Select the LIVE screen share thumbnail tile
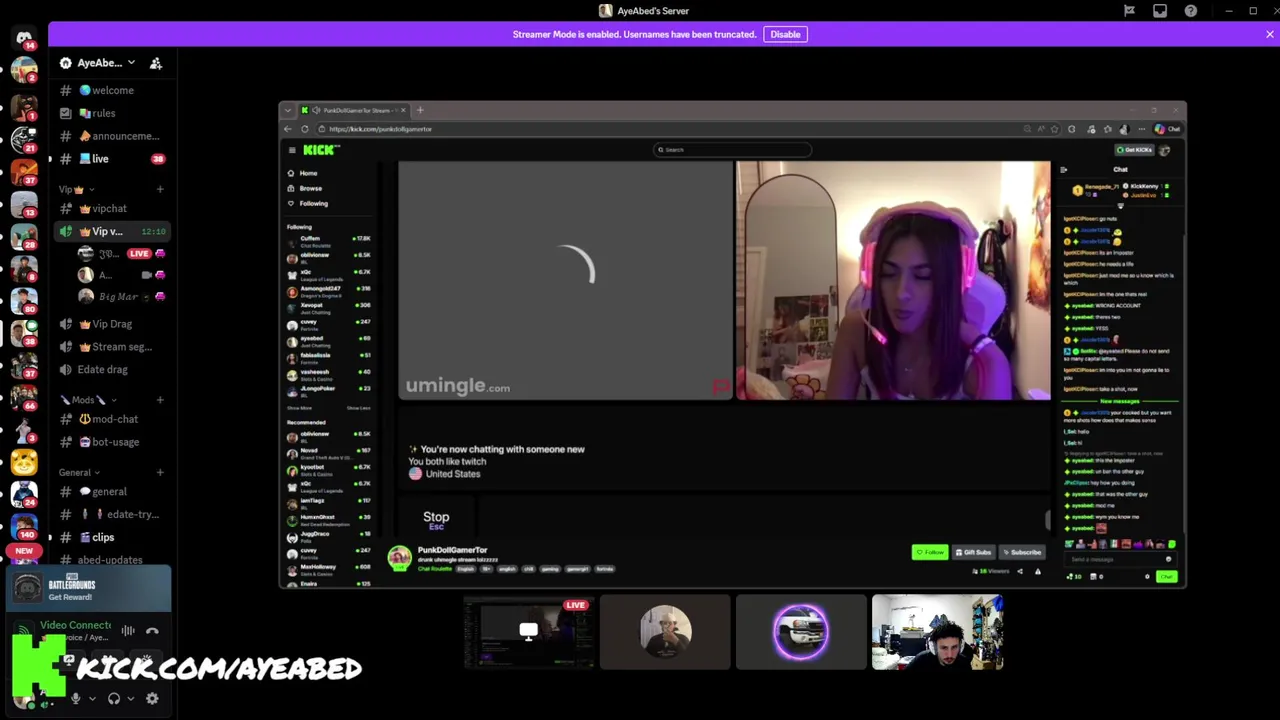The image size is (1280, 720). pyautogui.click(x=529, y=632)
